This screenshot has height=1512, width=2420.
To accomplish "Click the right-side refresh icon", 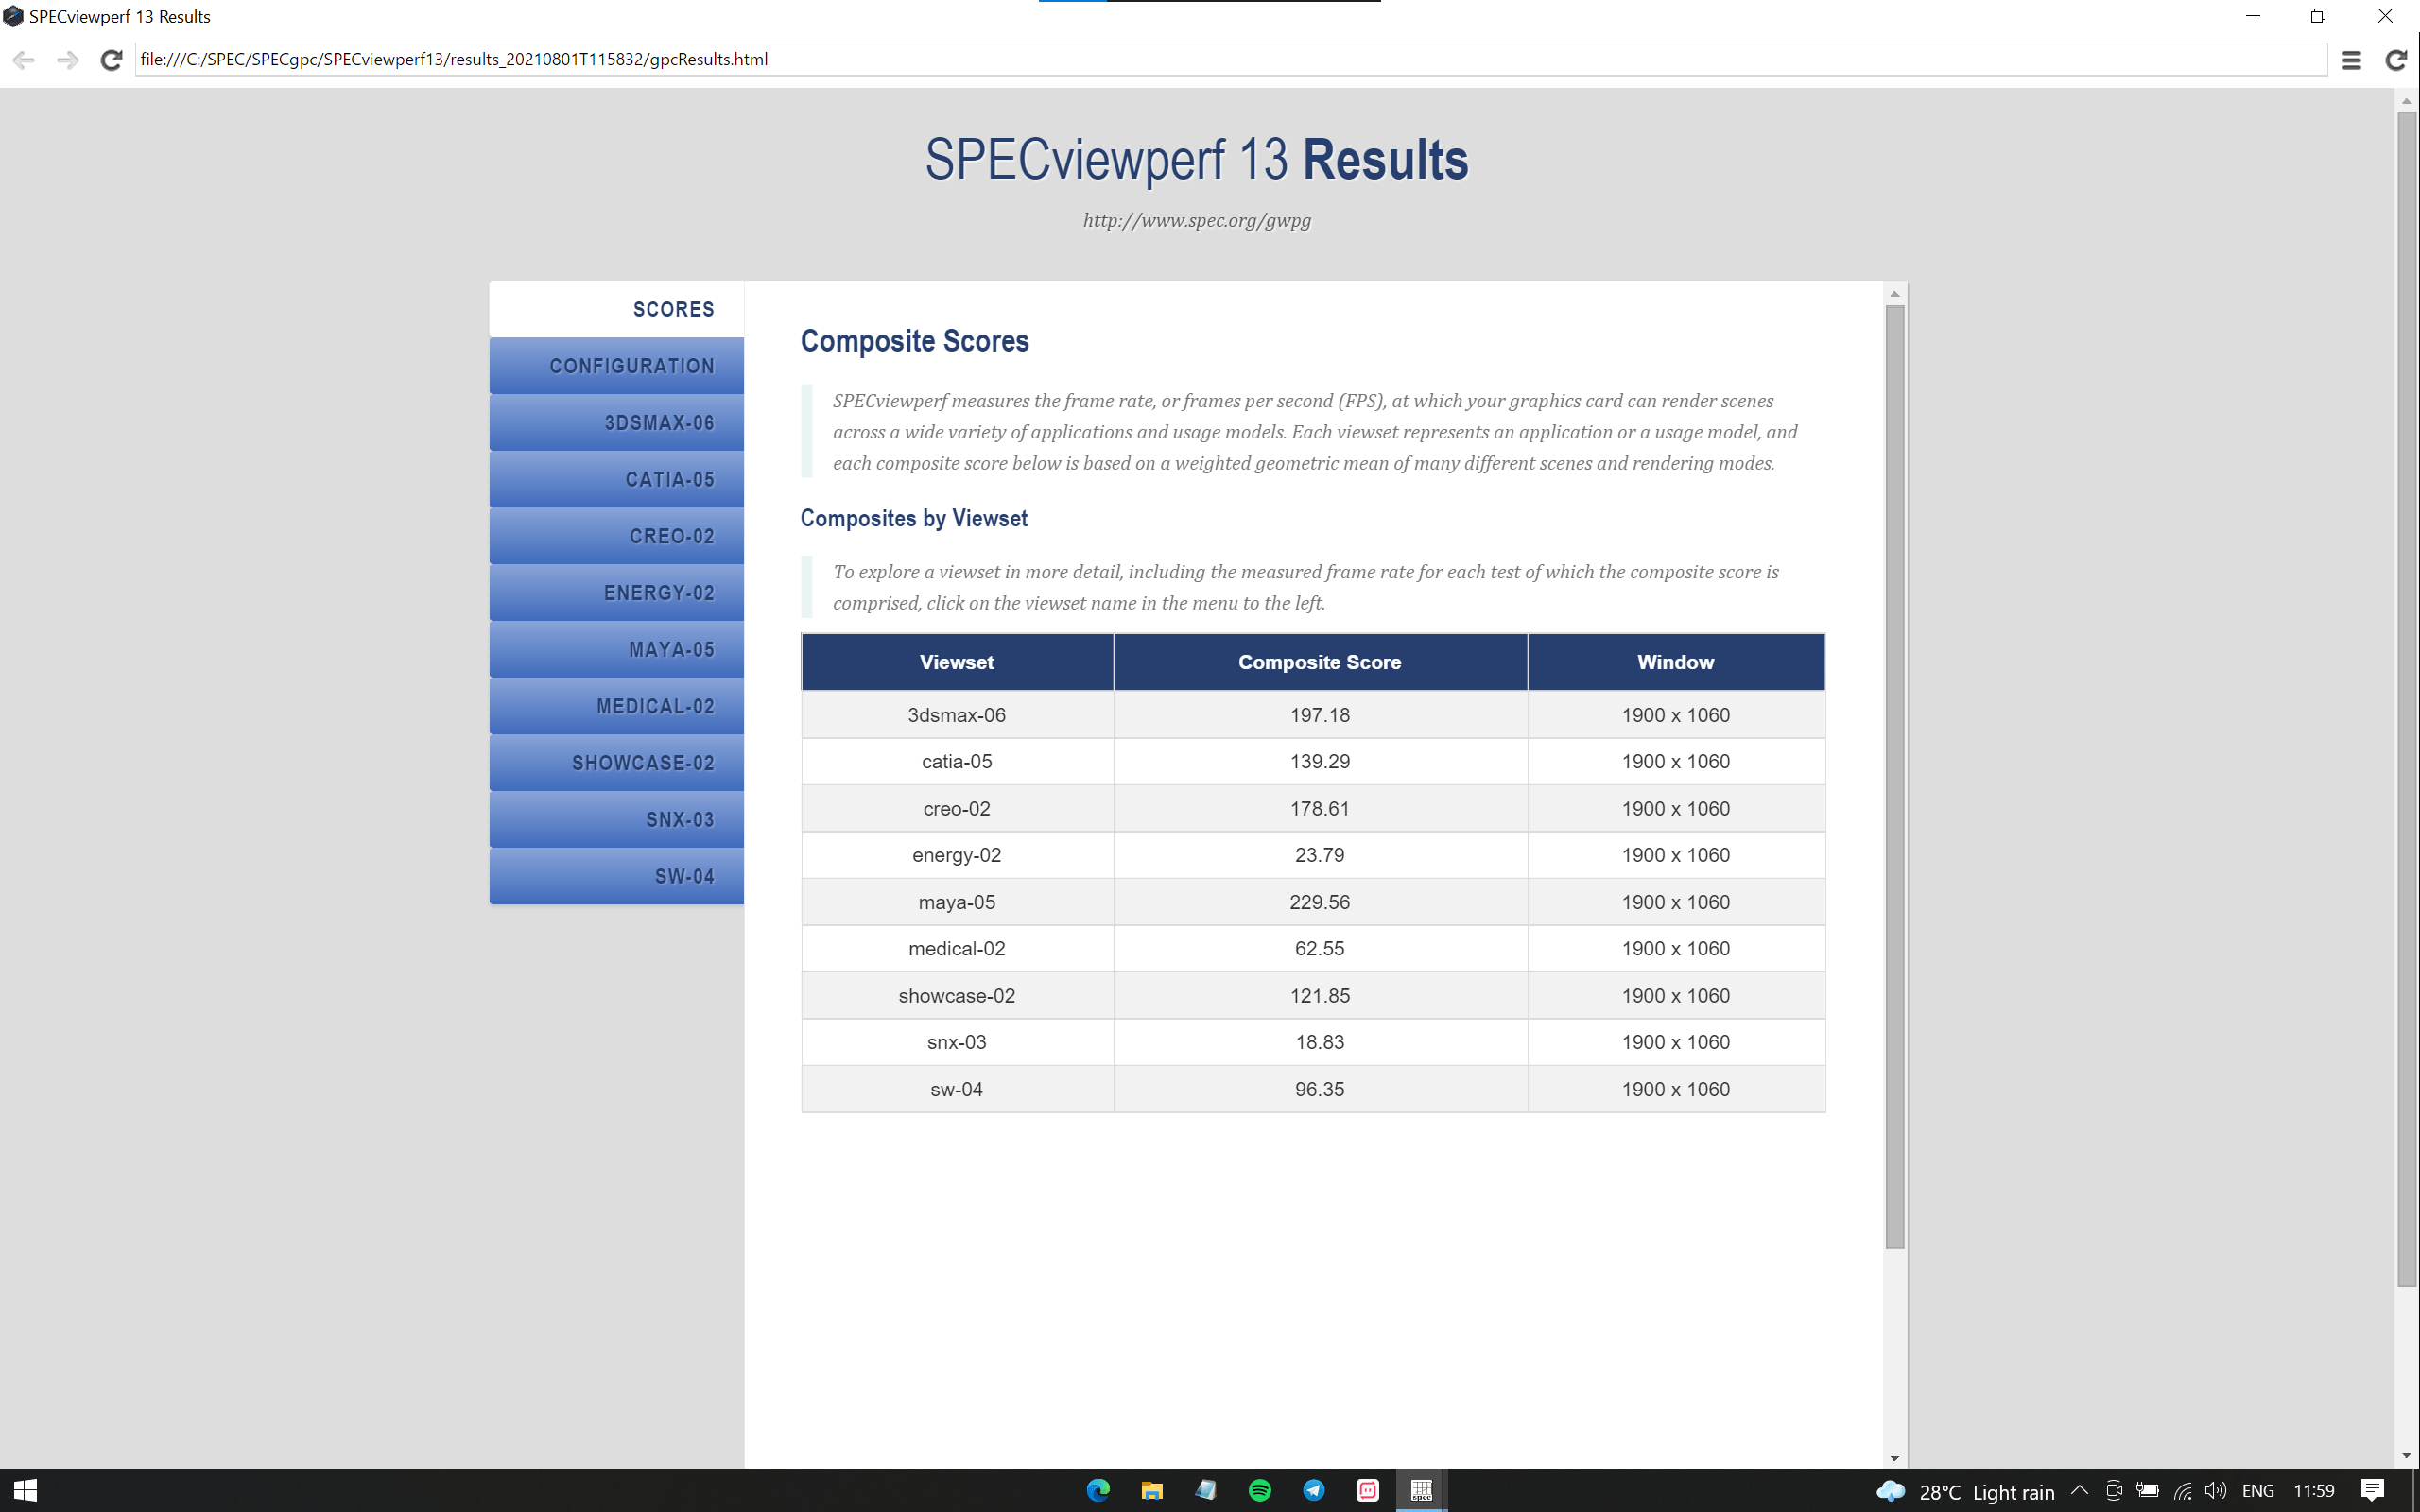I will tap(2395, 60).
